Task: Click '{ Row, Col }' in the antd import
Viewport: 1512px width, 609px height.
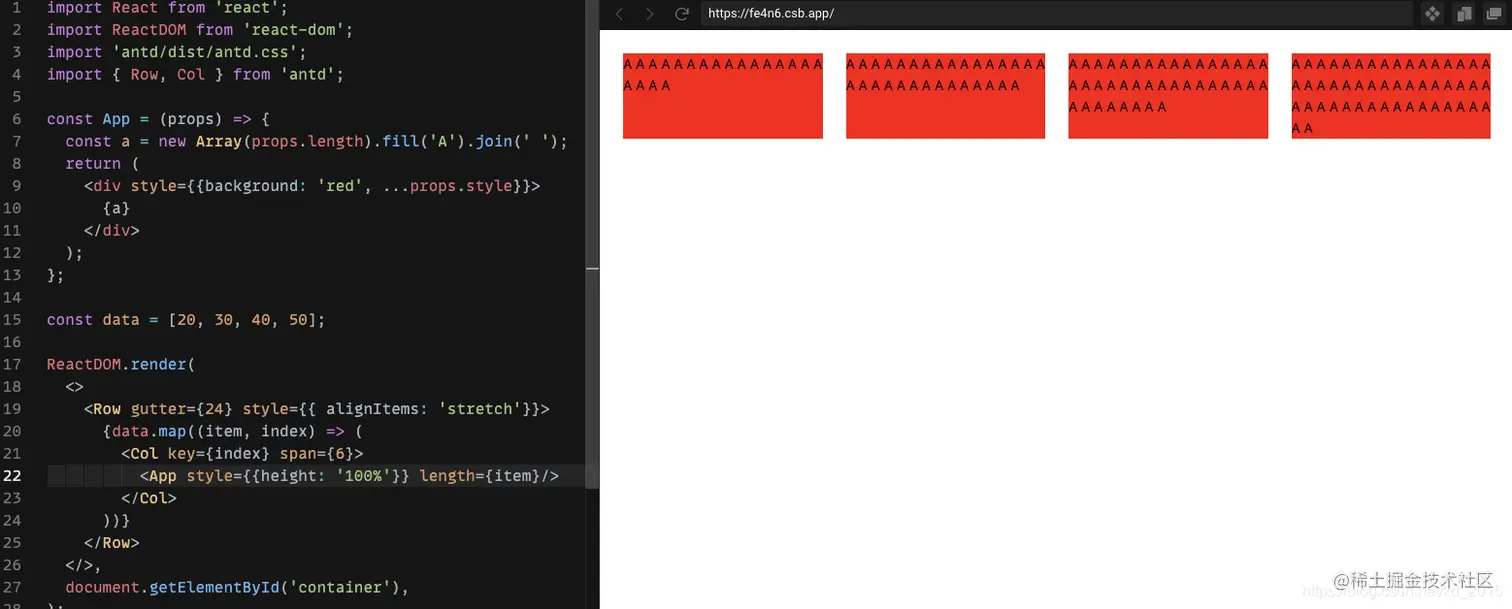Action: pyautogui.click(x=168, y=74)
